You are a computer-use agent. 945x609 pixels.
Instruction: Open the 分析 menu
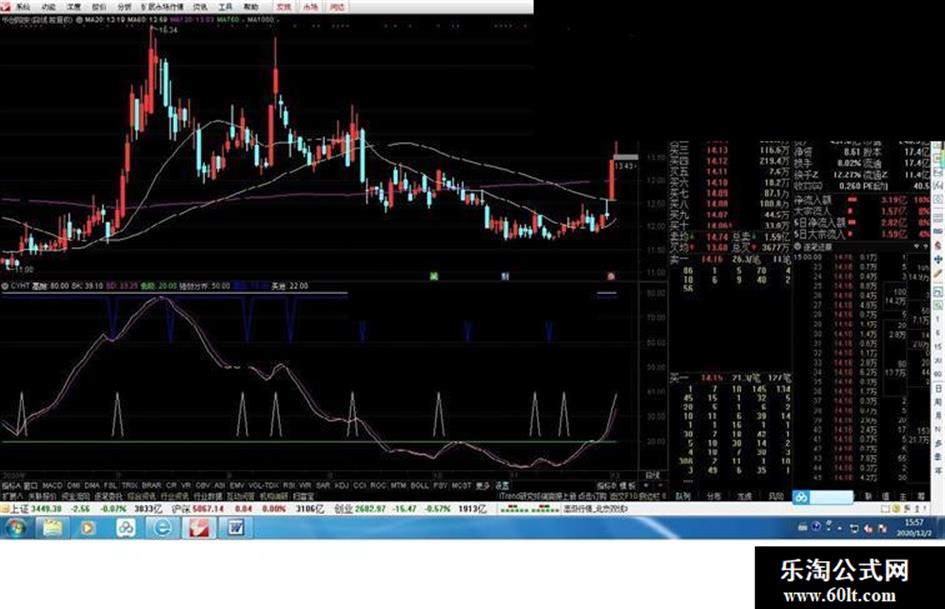click(x=124, y=7)
